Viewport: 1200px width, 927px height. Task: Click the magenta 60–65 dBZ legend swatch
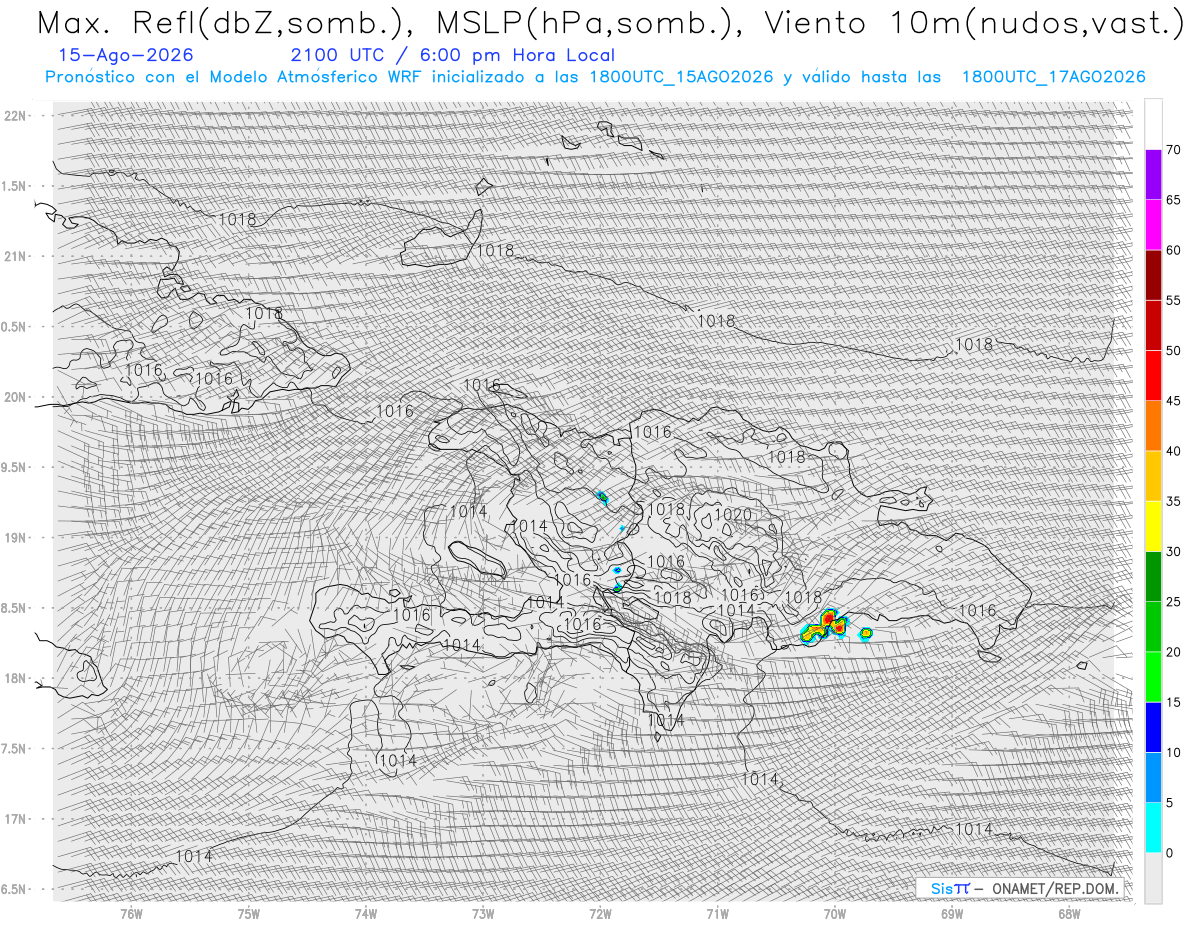(x=1153, y=225)
